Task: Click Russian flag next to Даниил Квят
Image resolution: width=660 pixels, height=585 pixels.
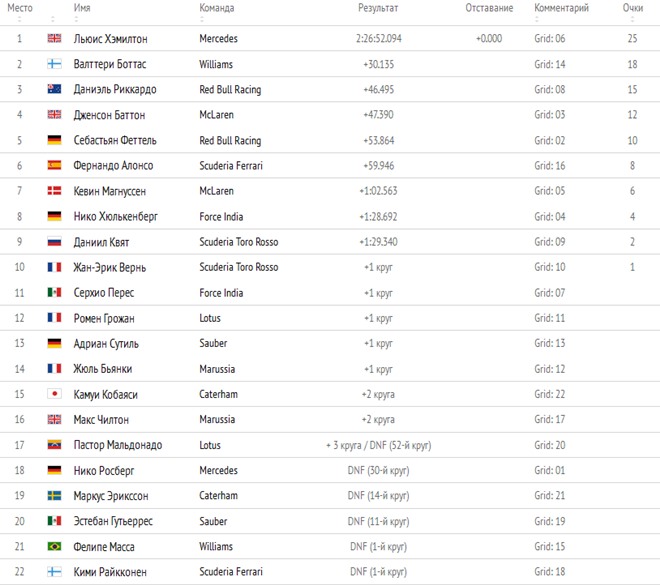Action: [54, 242]
